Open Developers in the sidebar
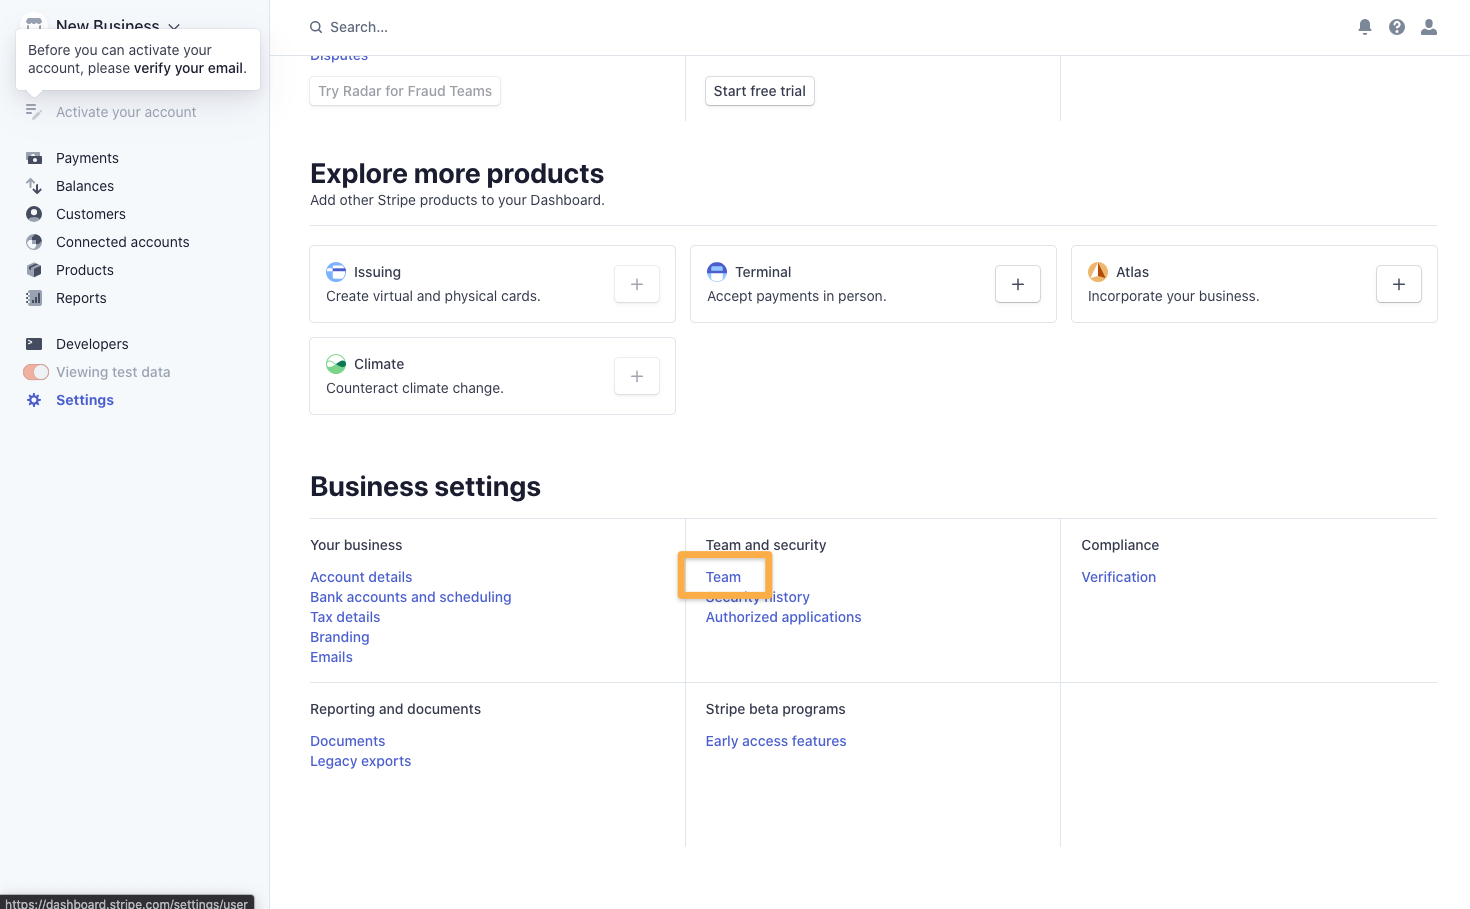Viewport: 1470px width, 909px height. 92,344
